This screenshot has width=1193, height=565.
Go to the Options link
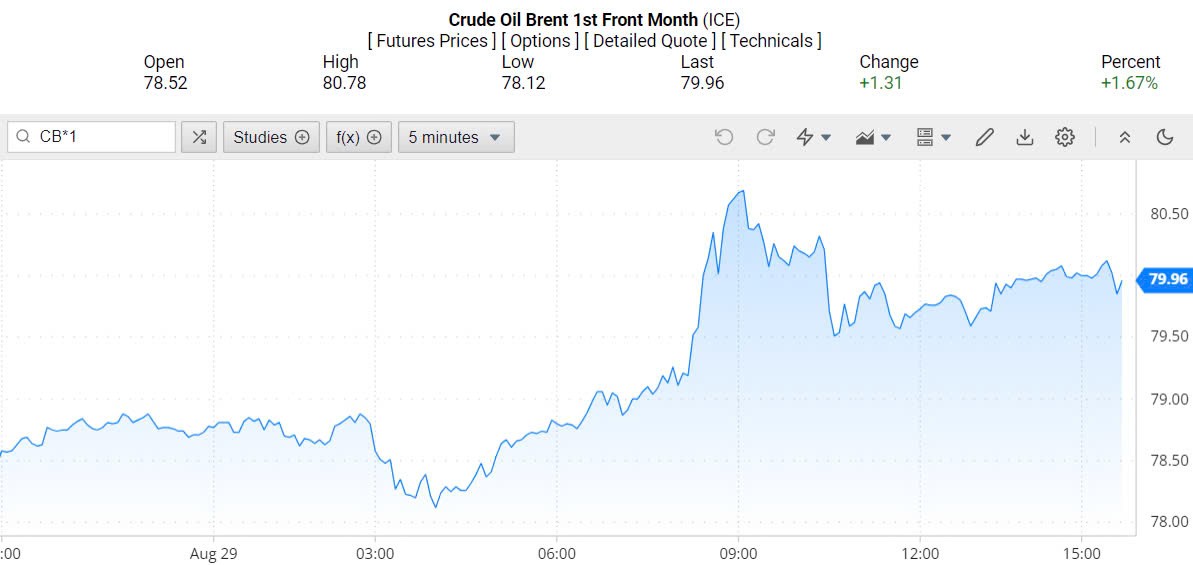coord(540,41)
